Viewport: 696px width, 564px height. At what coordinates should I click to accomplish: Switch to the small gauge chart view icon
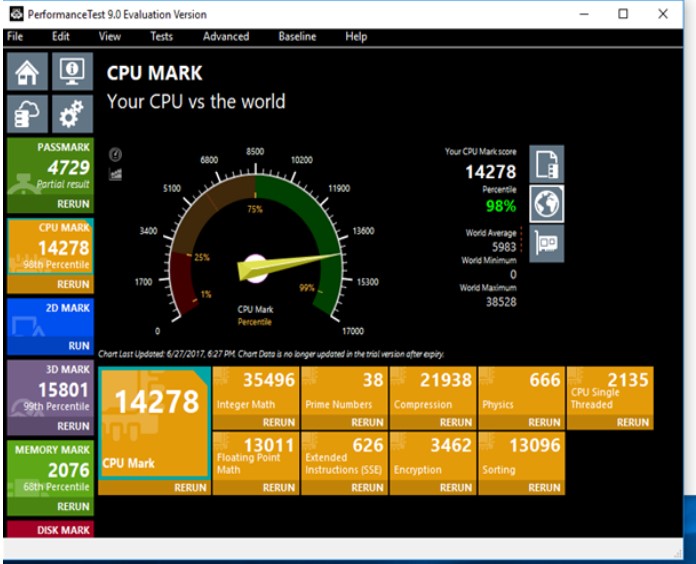tap(114, 154)
